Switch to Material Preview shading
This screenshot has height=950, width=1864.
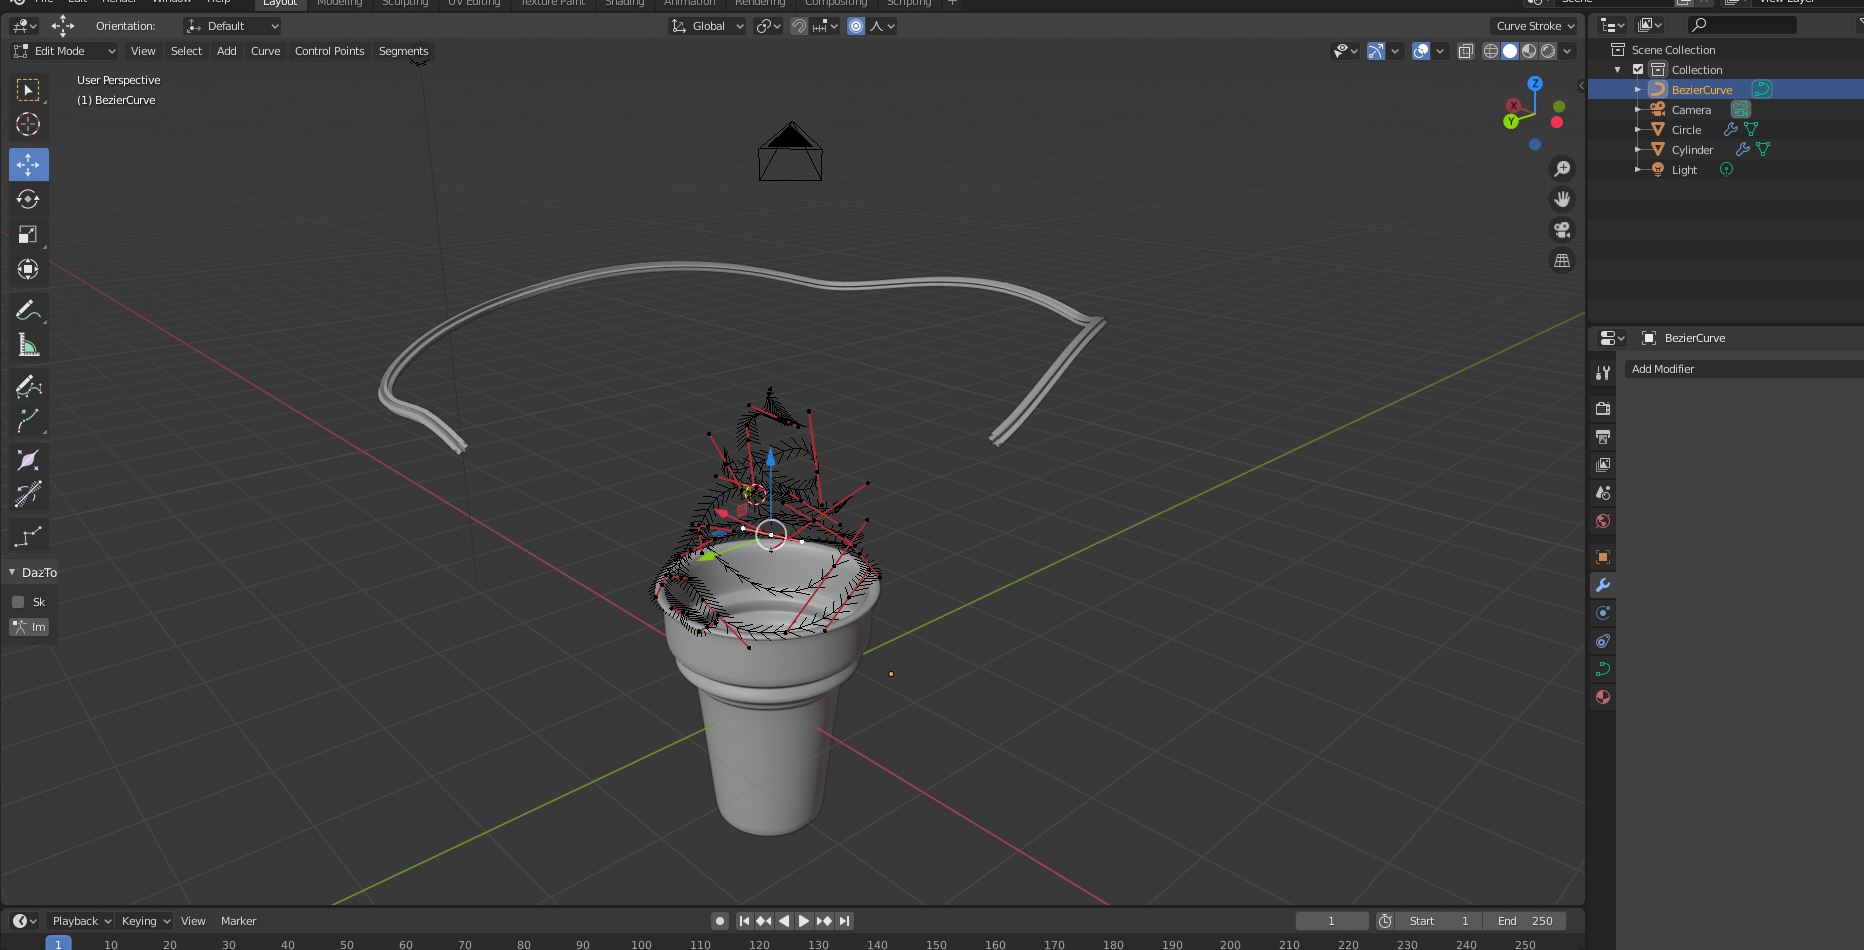(1529, 51)
